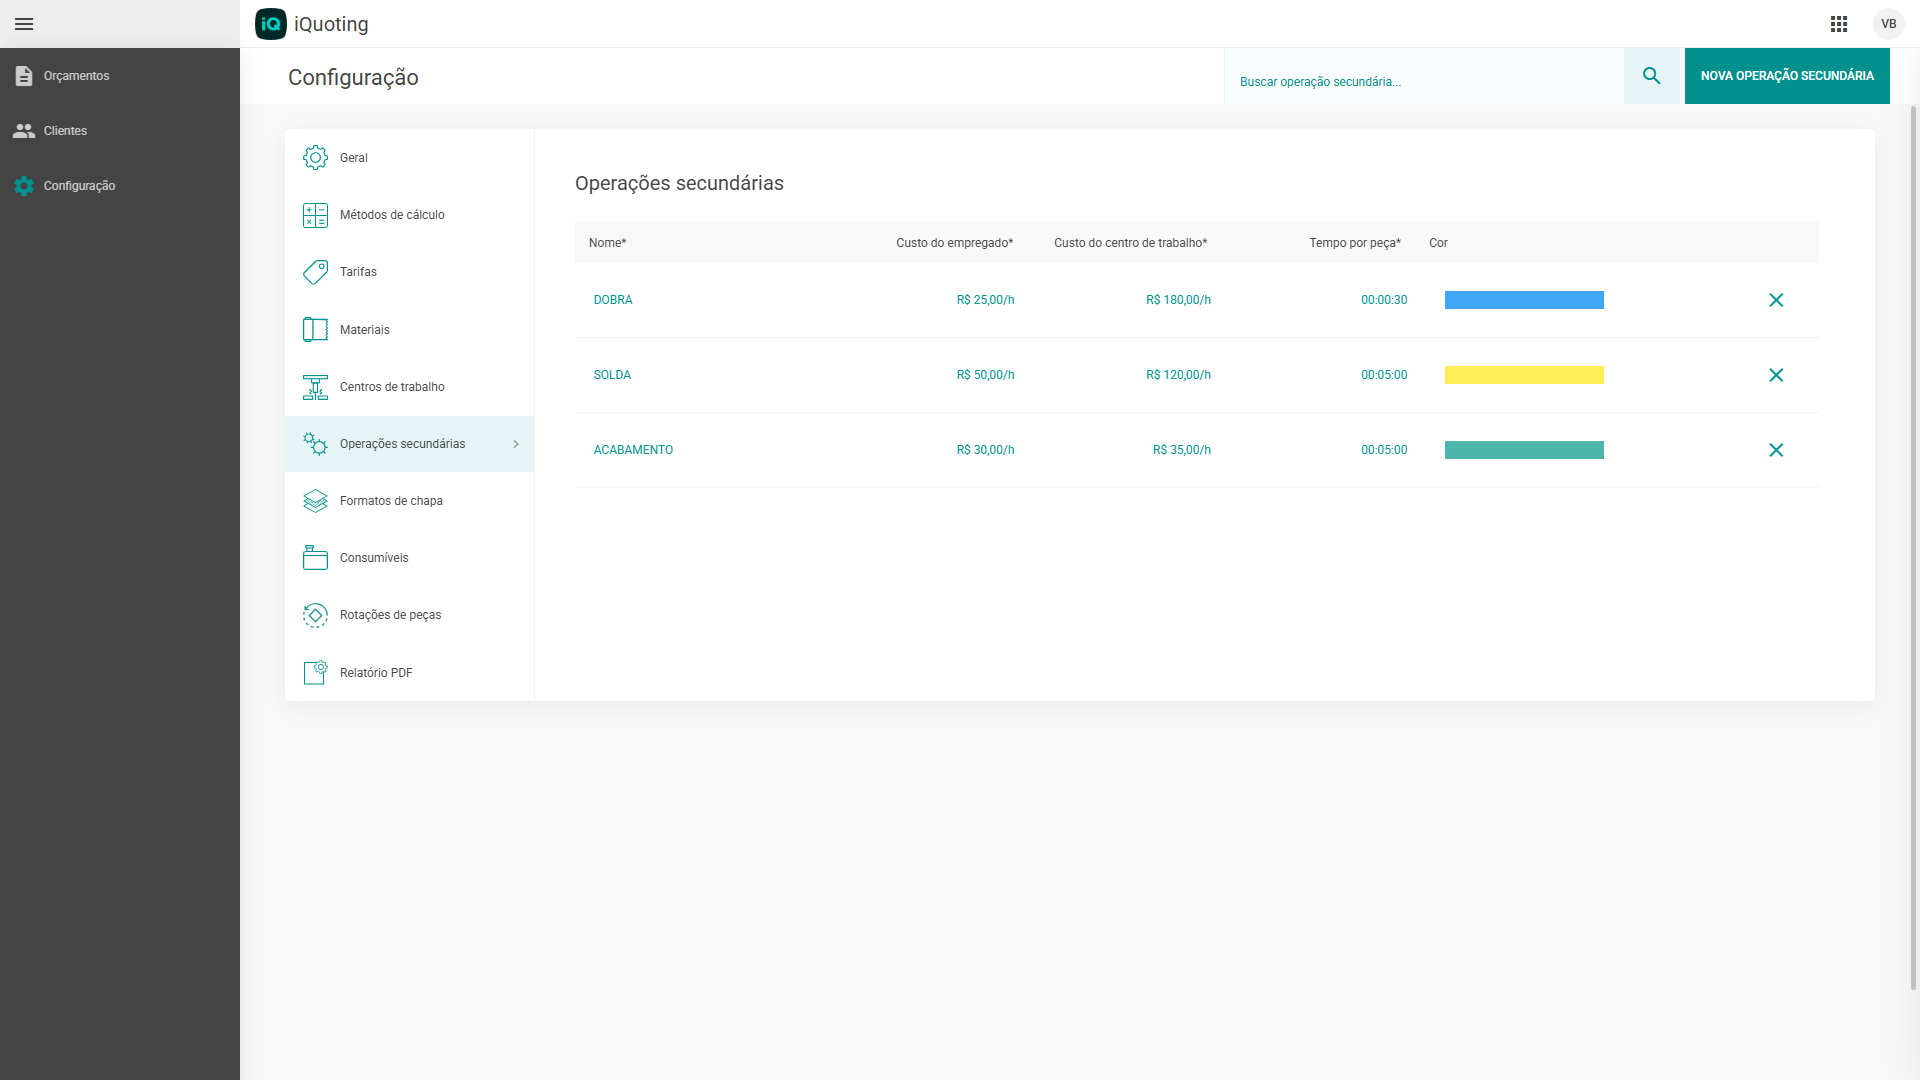Open Configuração in the sidebar
This screenshot has width=1920, height=1080.
(120, 186)
